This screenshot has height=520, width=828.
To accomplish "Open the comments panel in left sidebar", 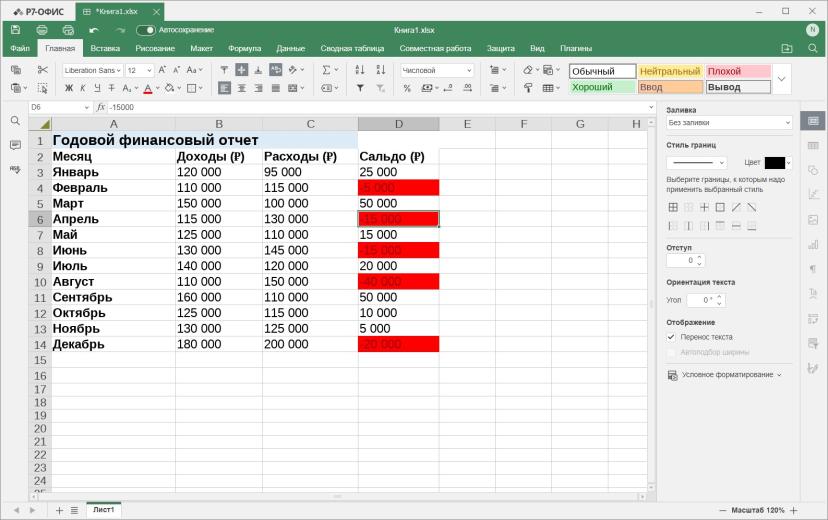I will pos(15,145).
